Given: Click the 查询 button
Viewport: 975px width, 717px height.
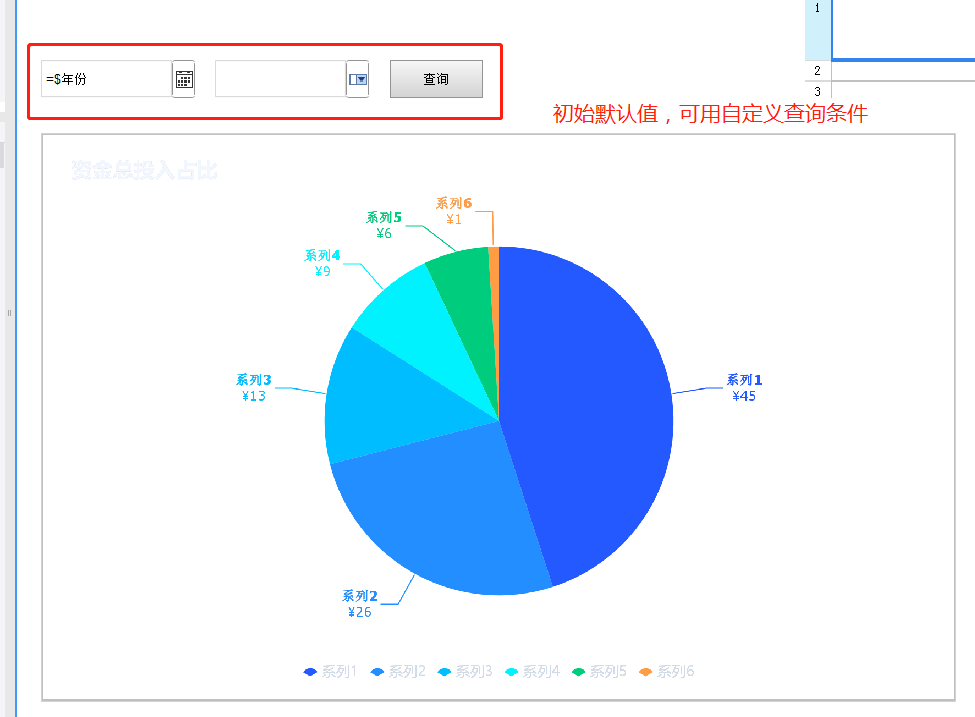Looking at the screenshot, I should point(436,79).
